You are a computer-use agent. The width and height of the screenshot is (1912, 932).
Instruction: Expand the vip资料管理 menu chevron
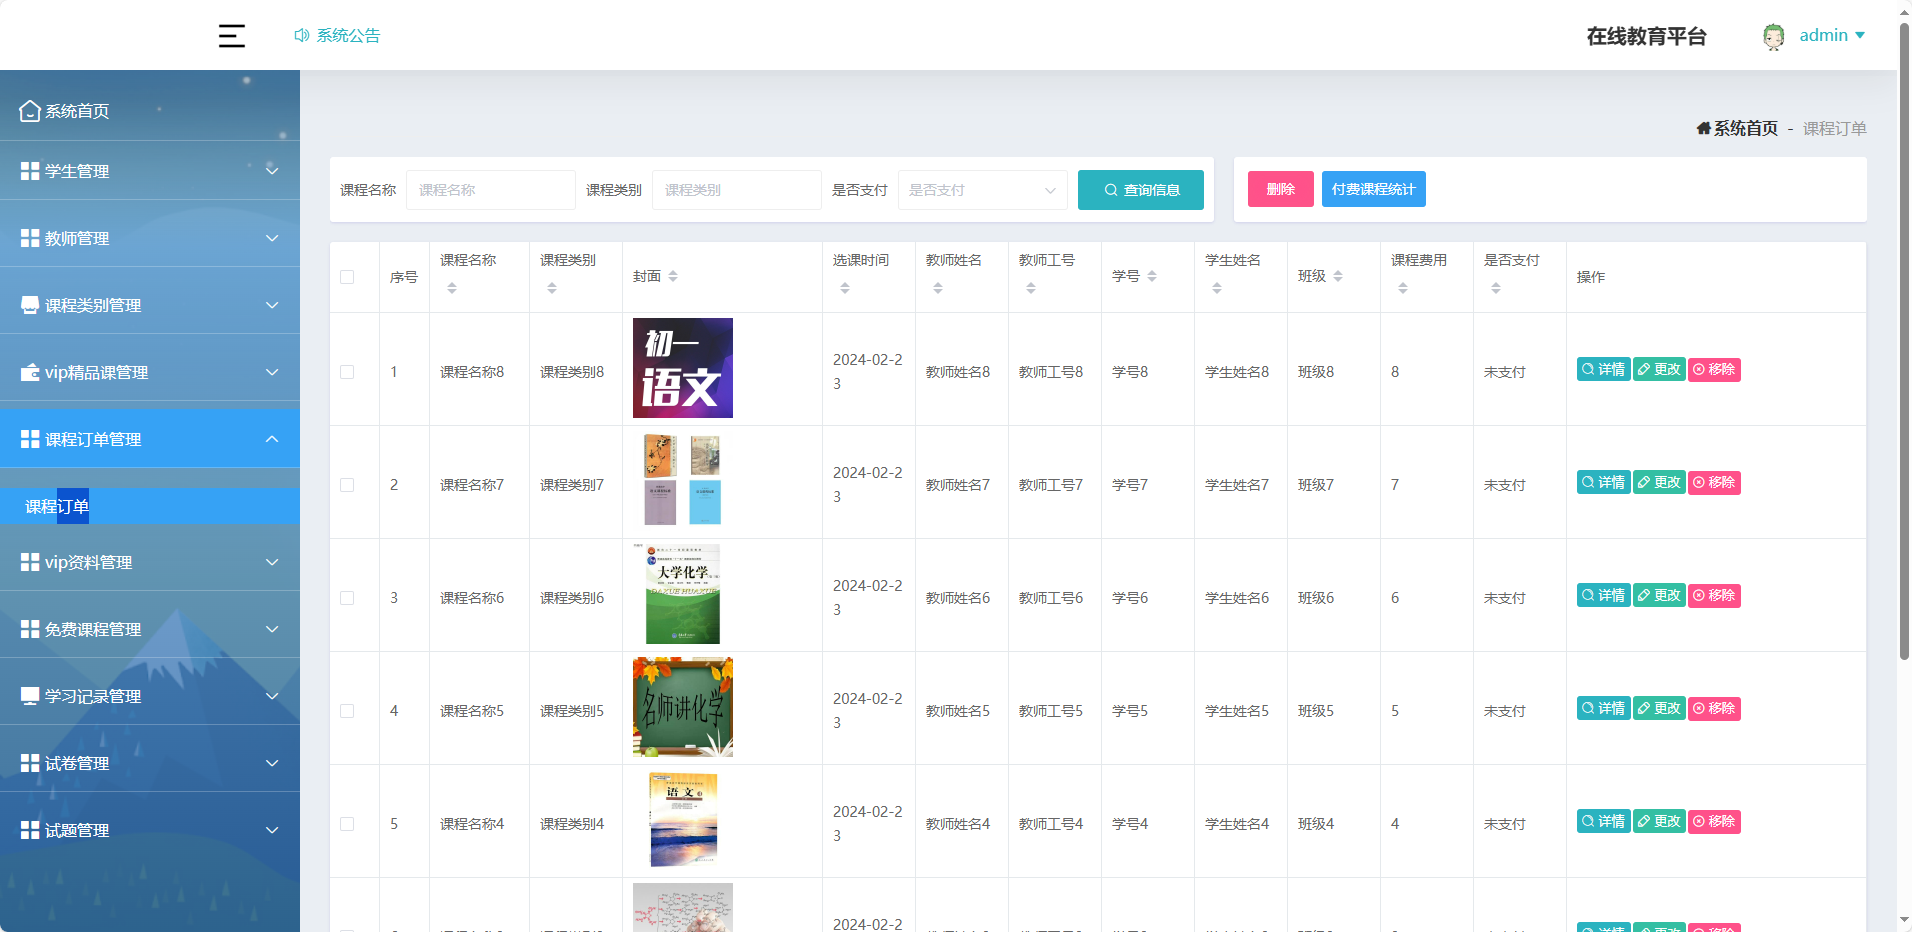(272, 562)
